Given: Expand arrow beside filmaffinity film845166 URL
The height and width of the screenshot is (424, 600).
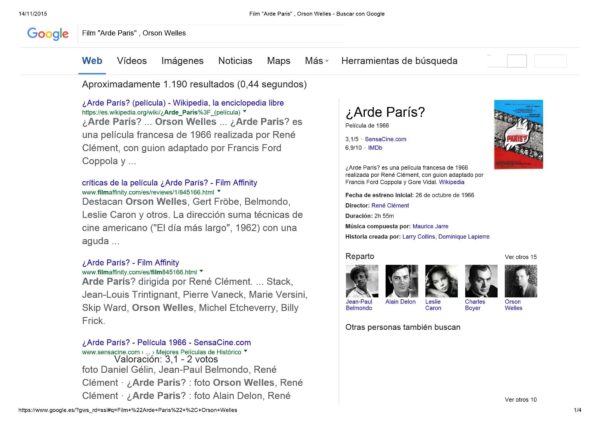Looking at the screenshot, I should pos(201,271).
